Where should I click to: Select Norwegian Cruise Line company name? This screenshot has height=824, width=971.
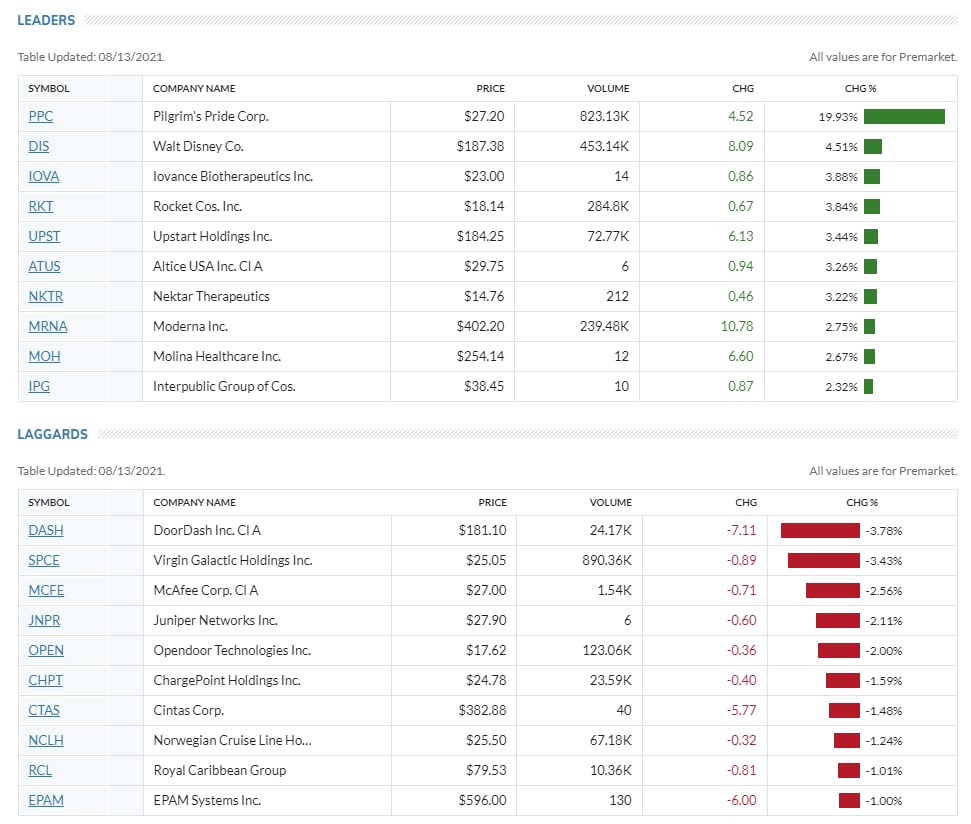(x=233, y=740)
